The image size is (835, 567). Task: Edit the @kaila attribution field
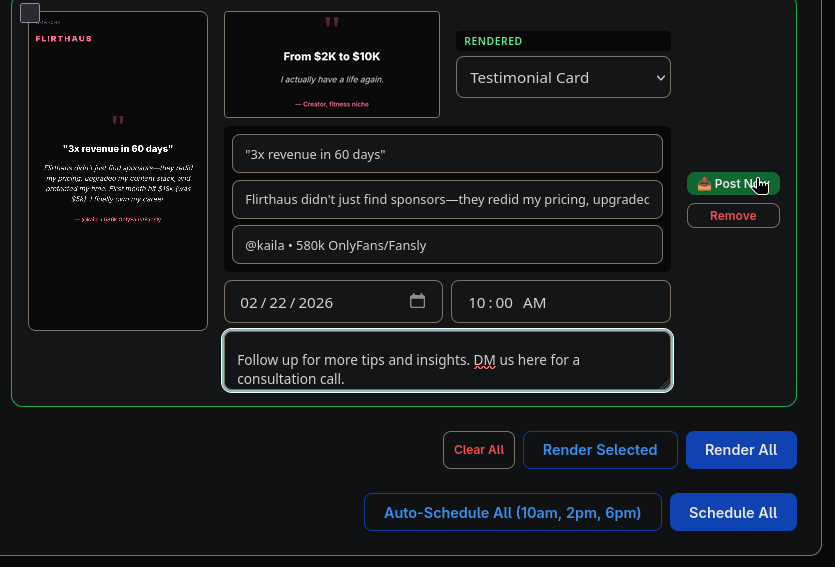coord(447,245)
